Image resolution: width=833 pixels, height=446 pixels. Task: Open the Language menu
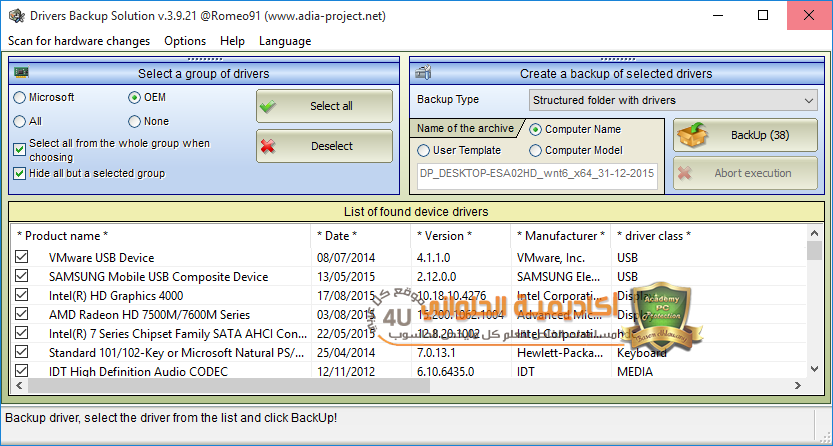point(285,41)
